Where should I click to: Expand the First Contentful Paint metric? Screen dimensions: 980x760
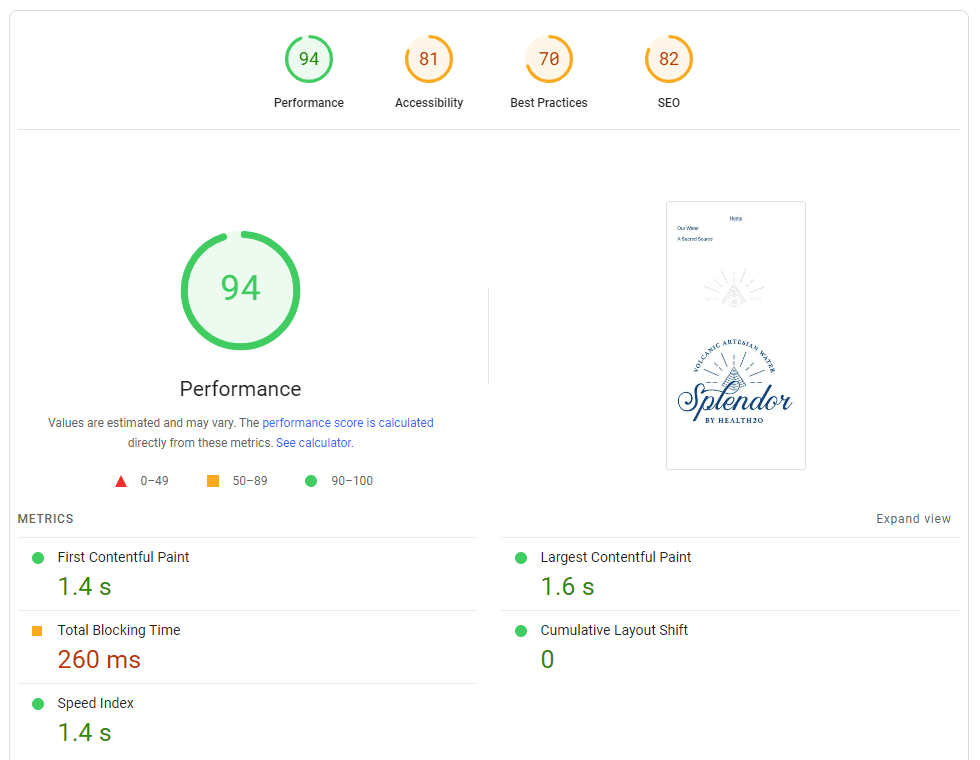pos(123,557)
